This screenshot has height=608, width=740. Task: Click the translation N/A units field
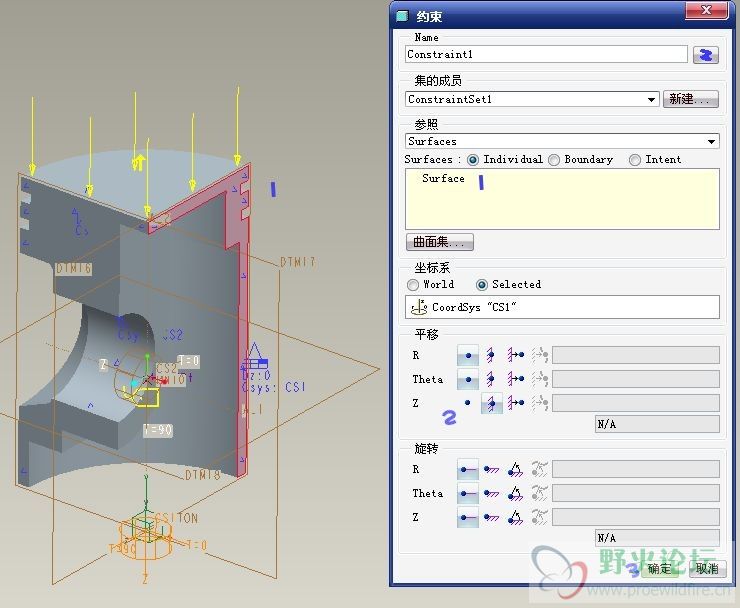(x=657, y=424)
